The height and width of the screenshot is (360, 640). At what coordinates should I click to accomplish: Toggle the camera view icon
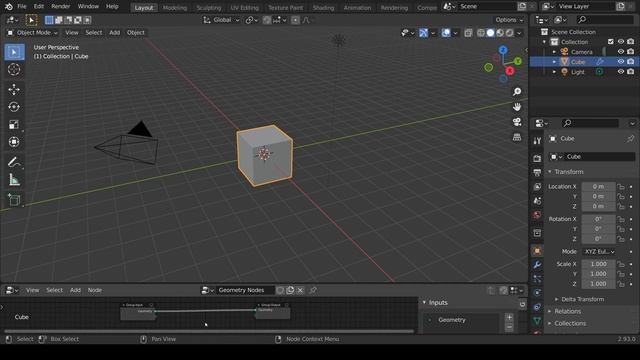pyautogui.click(x=517, y=122)
